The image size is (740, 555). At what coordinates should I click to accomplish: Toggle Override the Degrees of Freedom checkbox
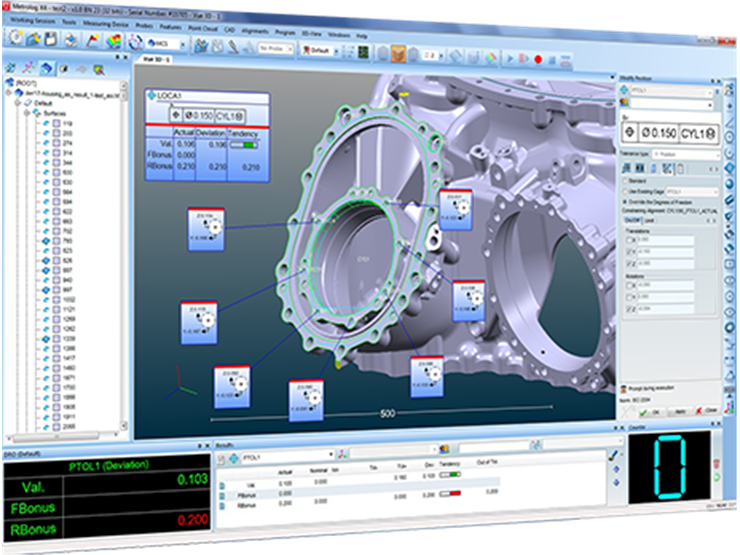tap(626, 201)
